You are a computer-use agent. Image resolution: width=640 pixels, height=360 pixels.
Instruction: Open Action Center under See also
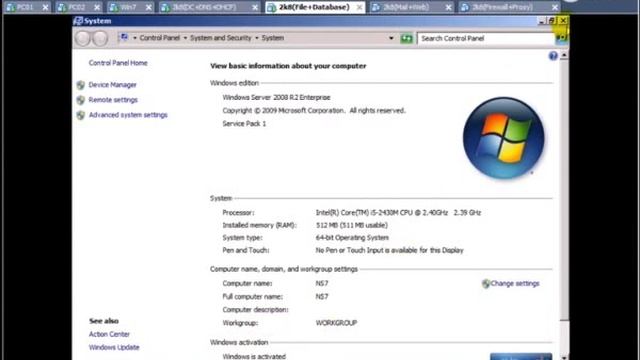pos(109,334)
